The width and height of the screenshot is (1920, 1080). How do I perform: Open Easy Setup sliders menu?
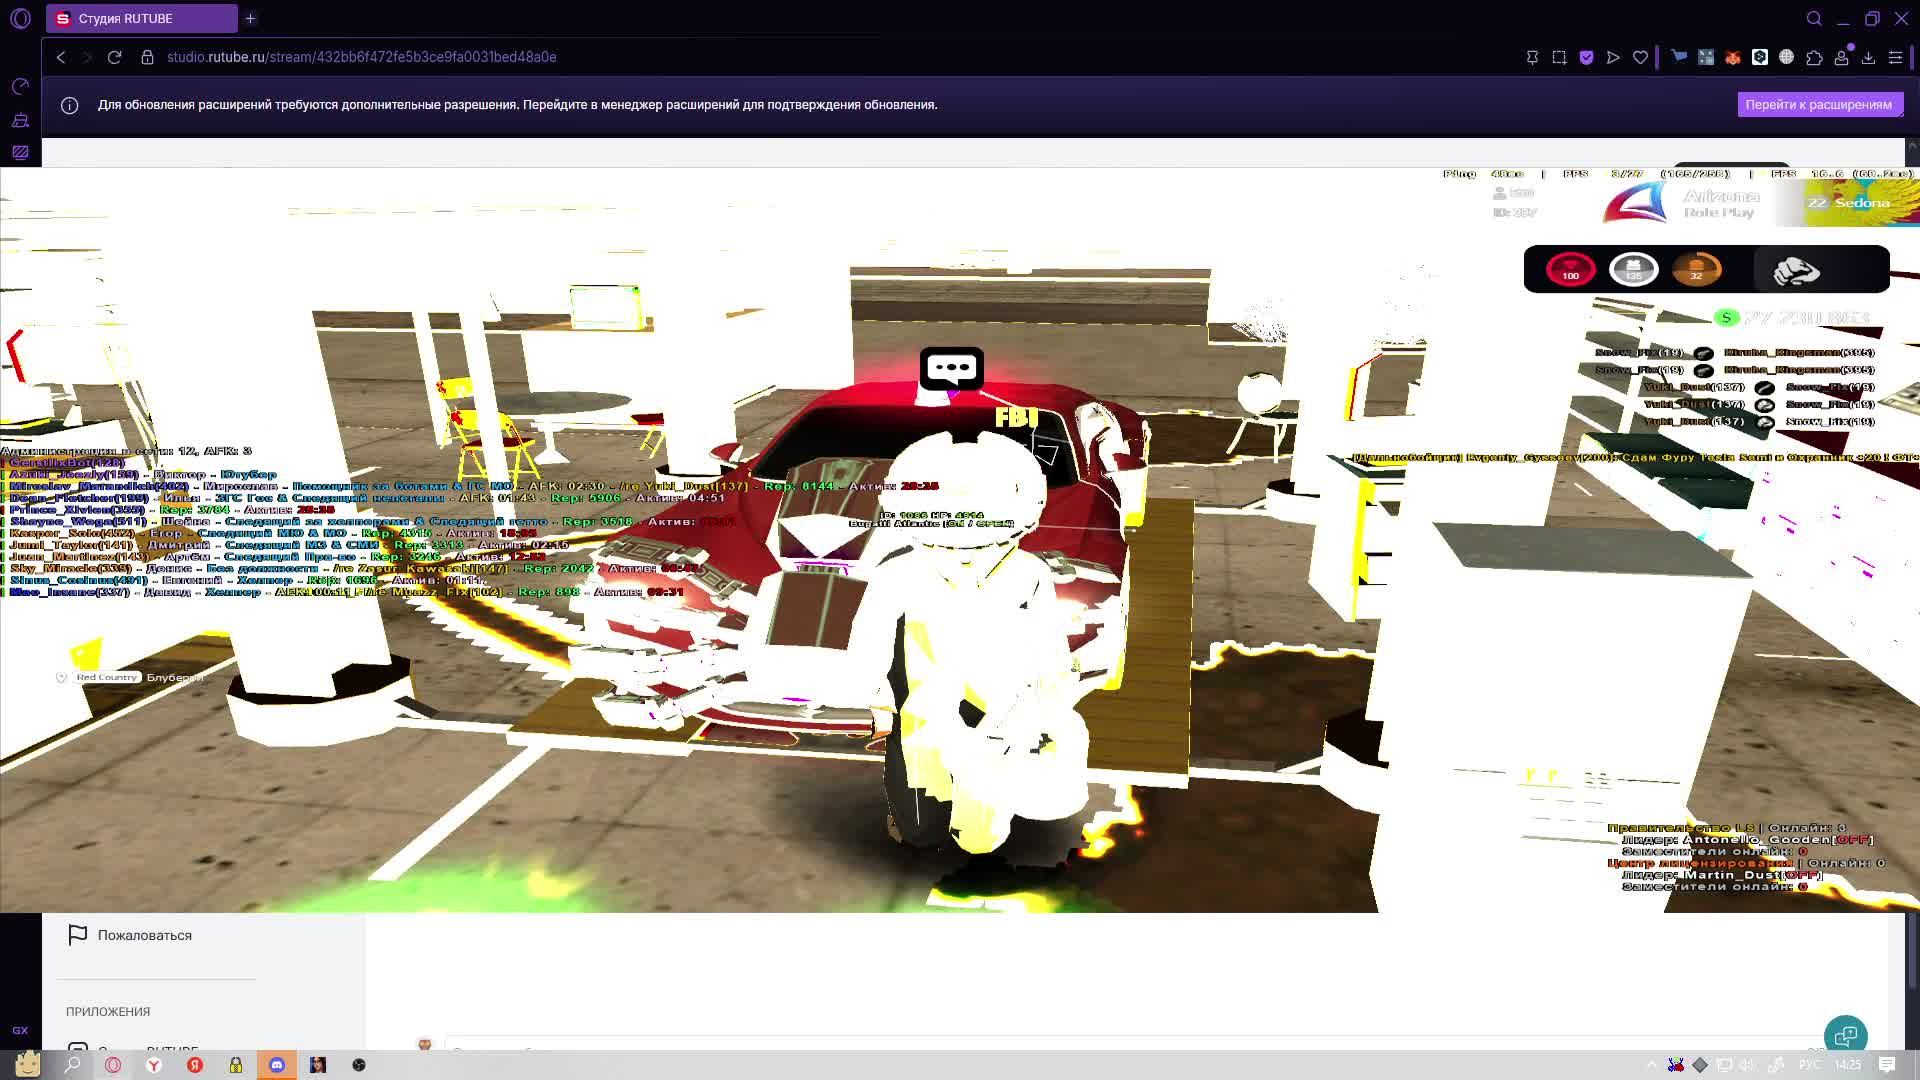pos(1895,58)
